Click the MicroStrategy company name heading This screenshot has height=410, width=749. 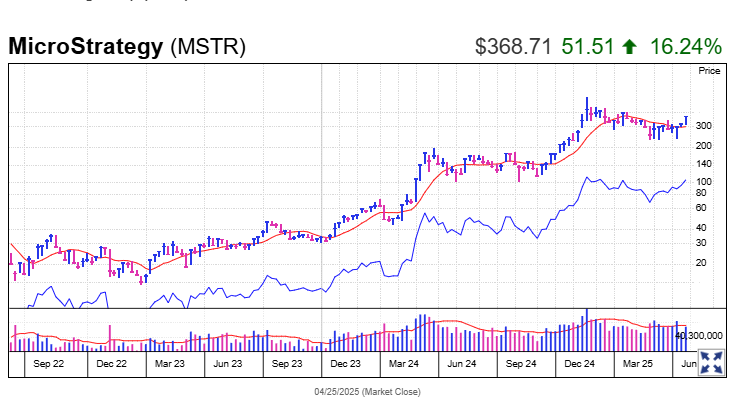pyautogui.click(x=86, y=46)
